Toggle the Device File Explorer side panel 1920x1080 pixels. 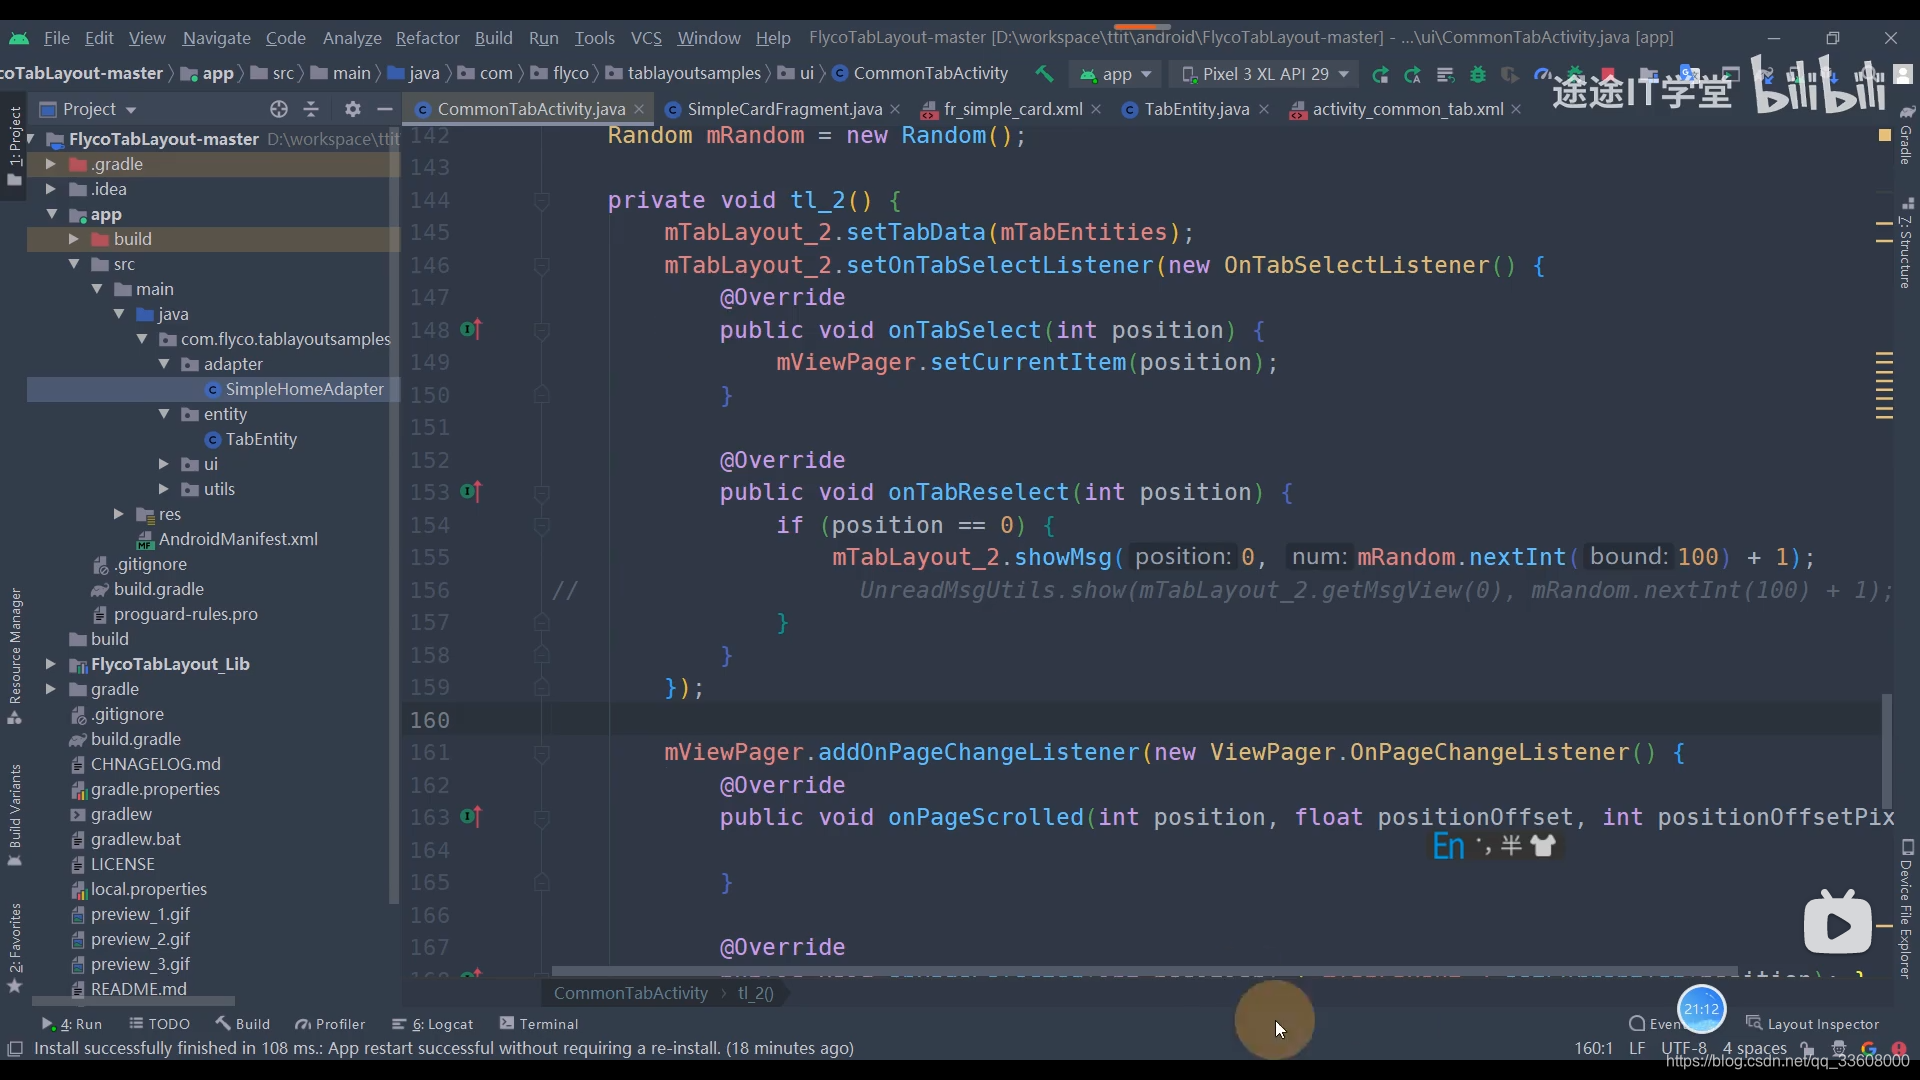tap(1906, 910)
